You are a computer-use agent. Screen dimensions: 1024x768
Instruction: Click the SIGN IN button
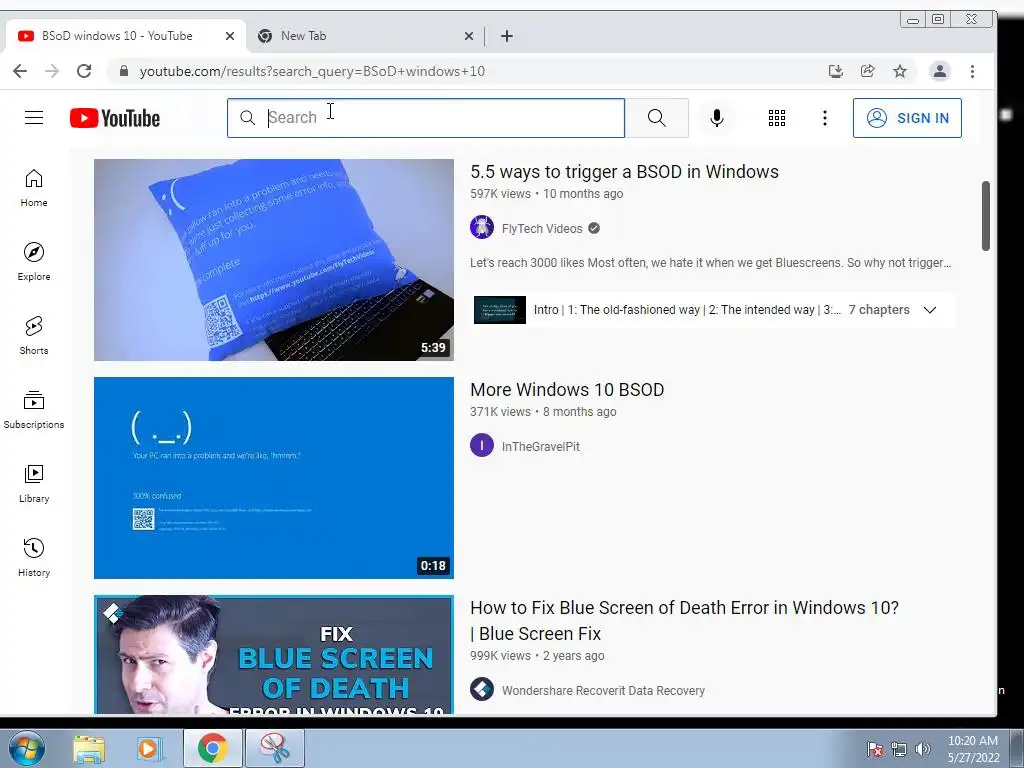pyautogui.click(x=907, y=118)
